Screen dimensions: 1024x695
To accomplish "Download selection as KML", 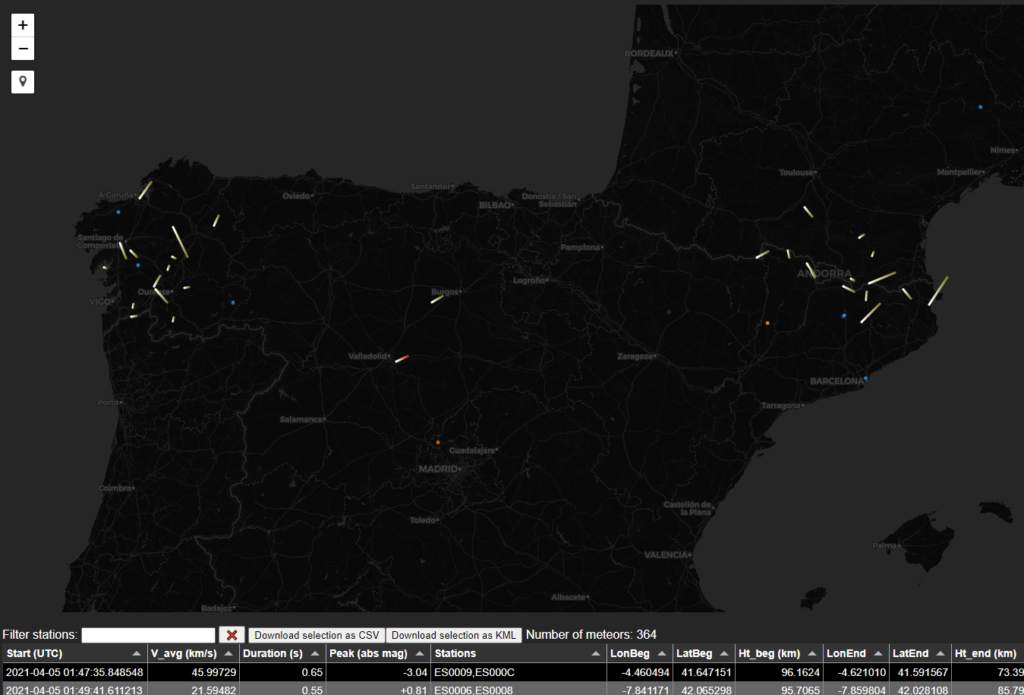I will point(454,635).
